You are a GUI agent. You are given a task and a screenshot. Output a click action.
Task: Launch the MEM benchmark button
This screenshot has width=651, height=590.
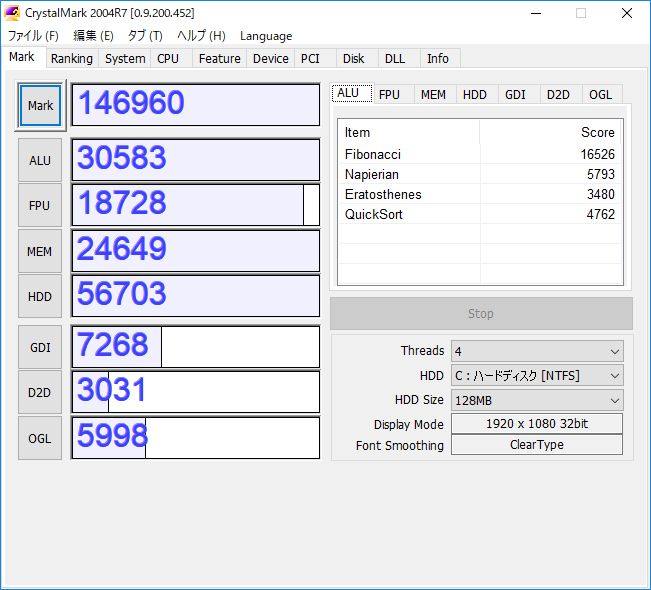[x=40, y=251]
